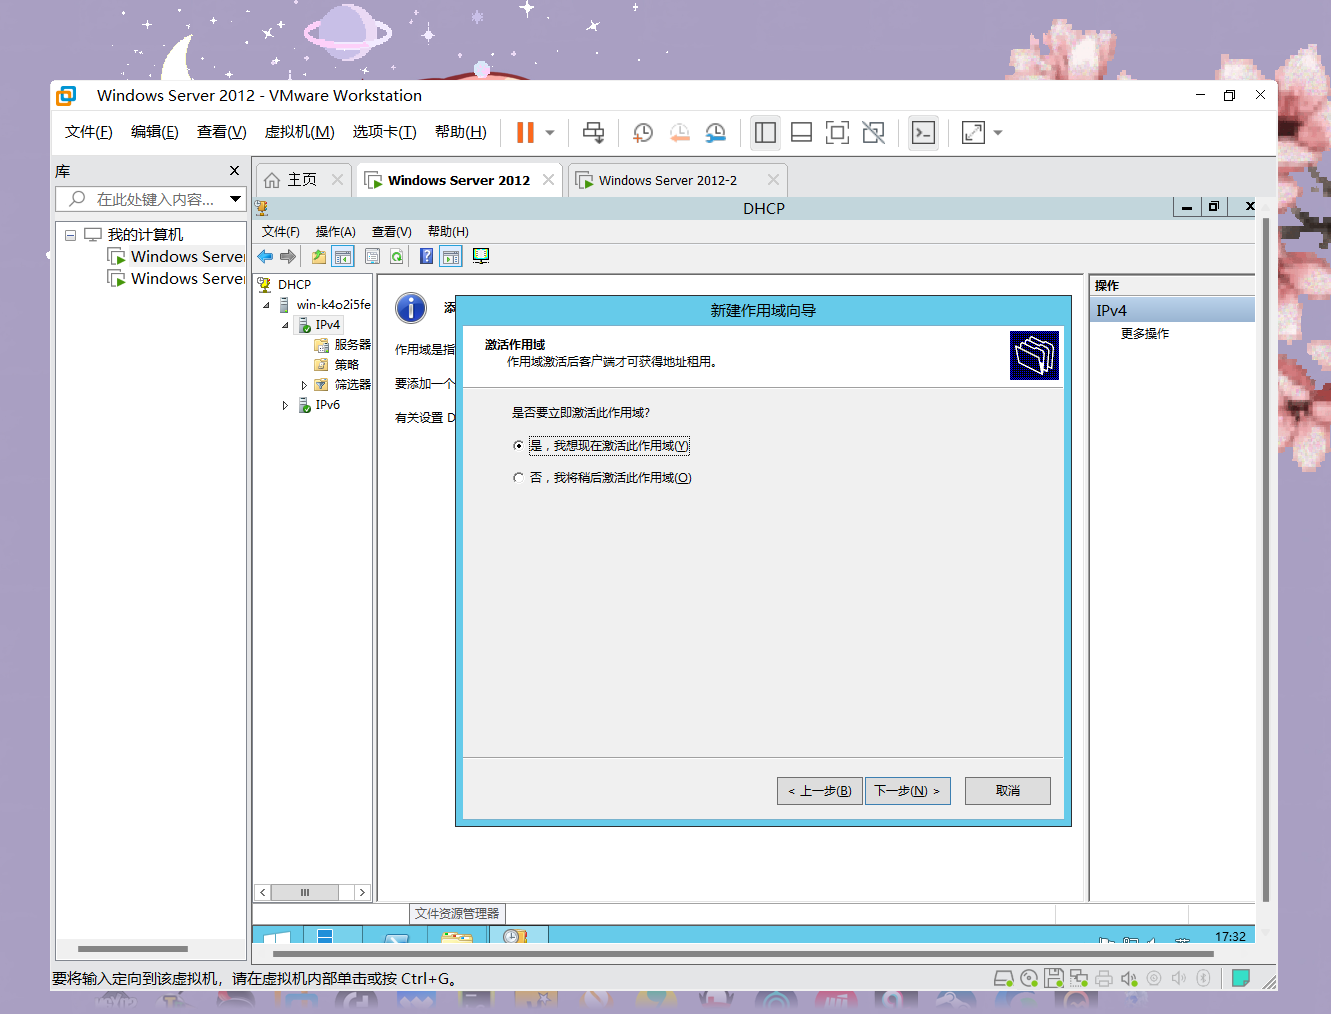Image resolution: width=1331 pixels, height=1014 pixels.
Task: Expand the IPv6 tree node
Action: tap(285, 405)
